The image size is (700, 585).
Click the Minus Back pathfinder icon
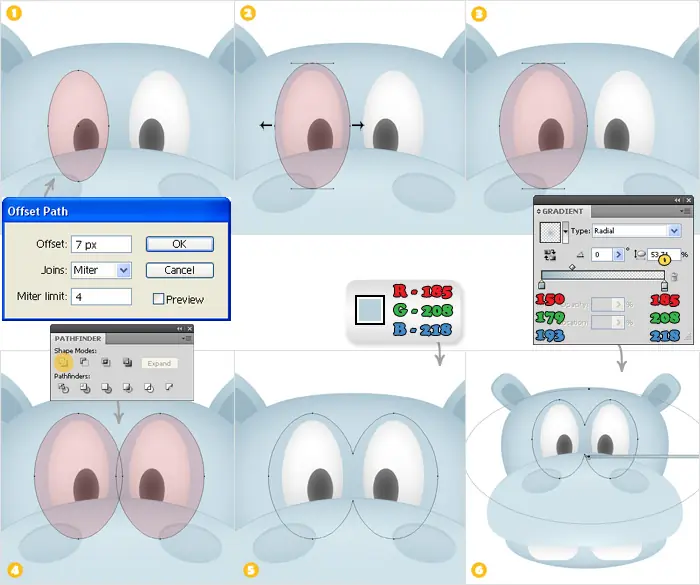169,387
